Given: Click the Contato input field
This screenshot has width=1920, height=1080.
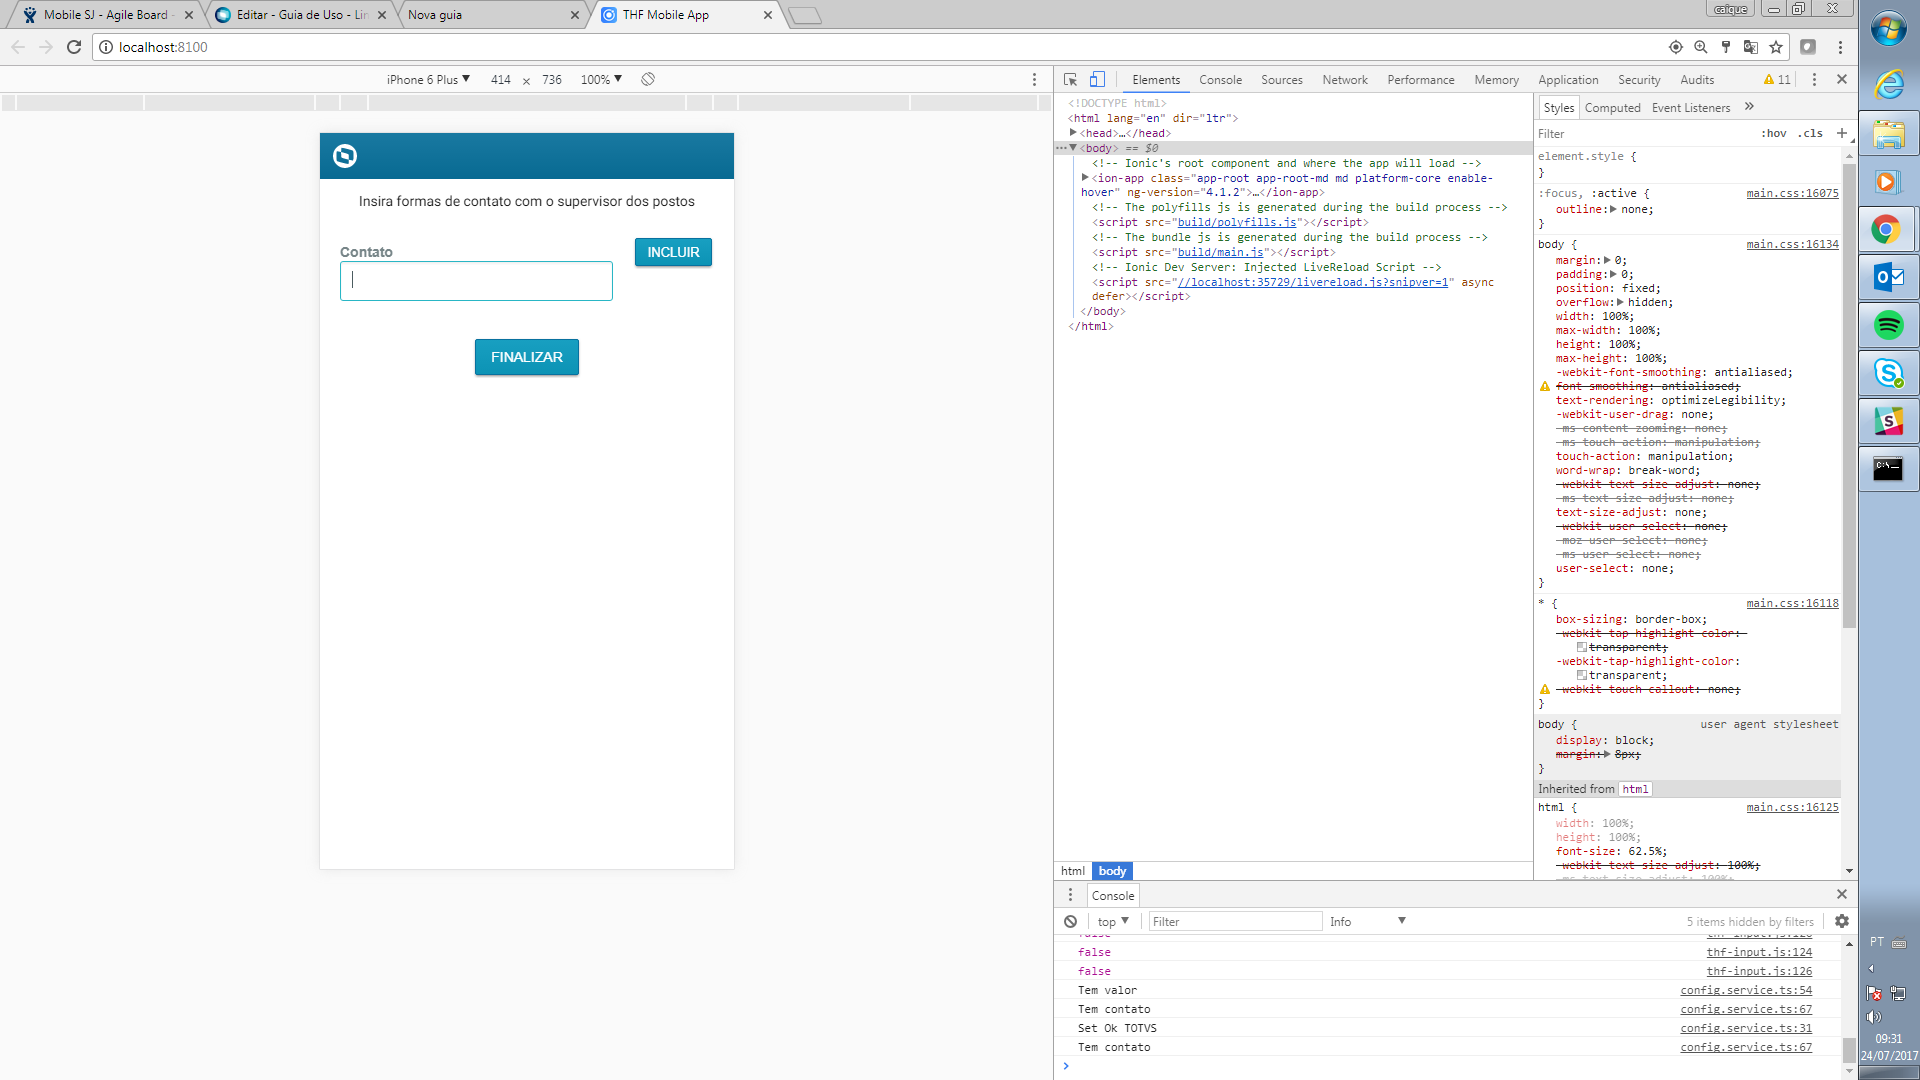Looking at the screenshot, I should tap(476, 281).
